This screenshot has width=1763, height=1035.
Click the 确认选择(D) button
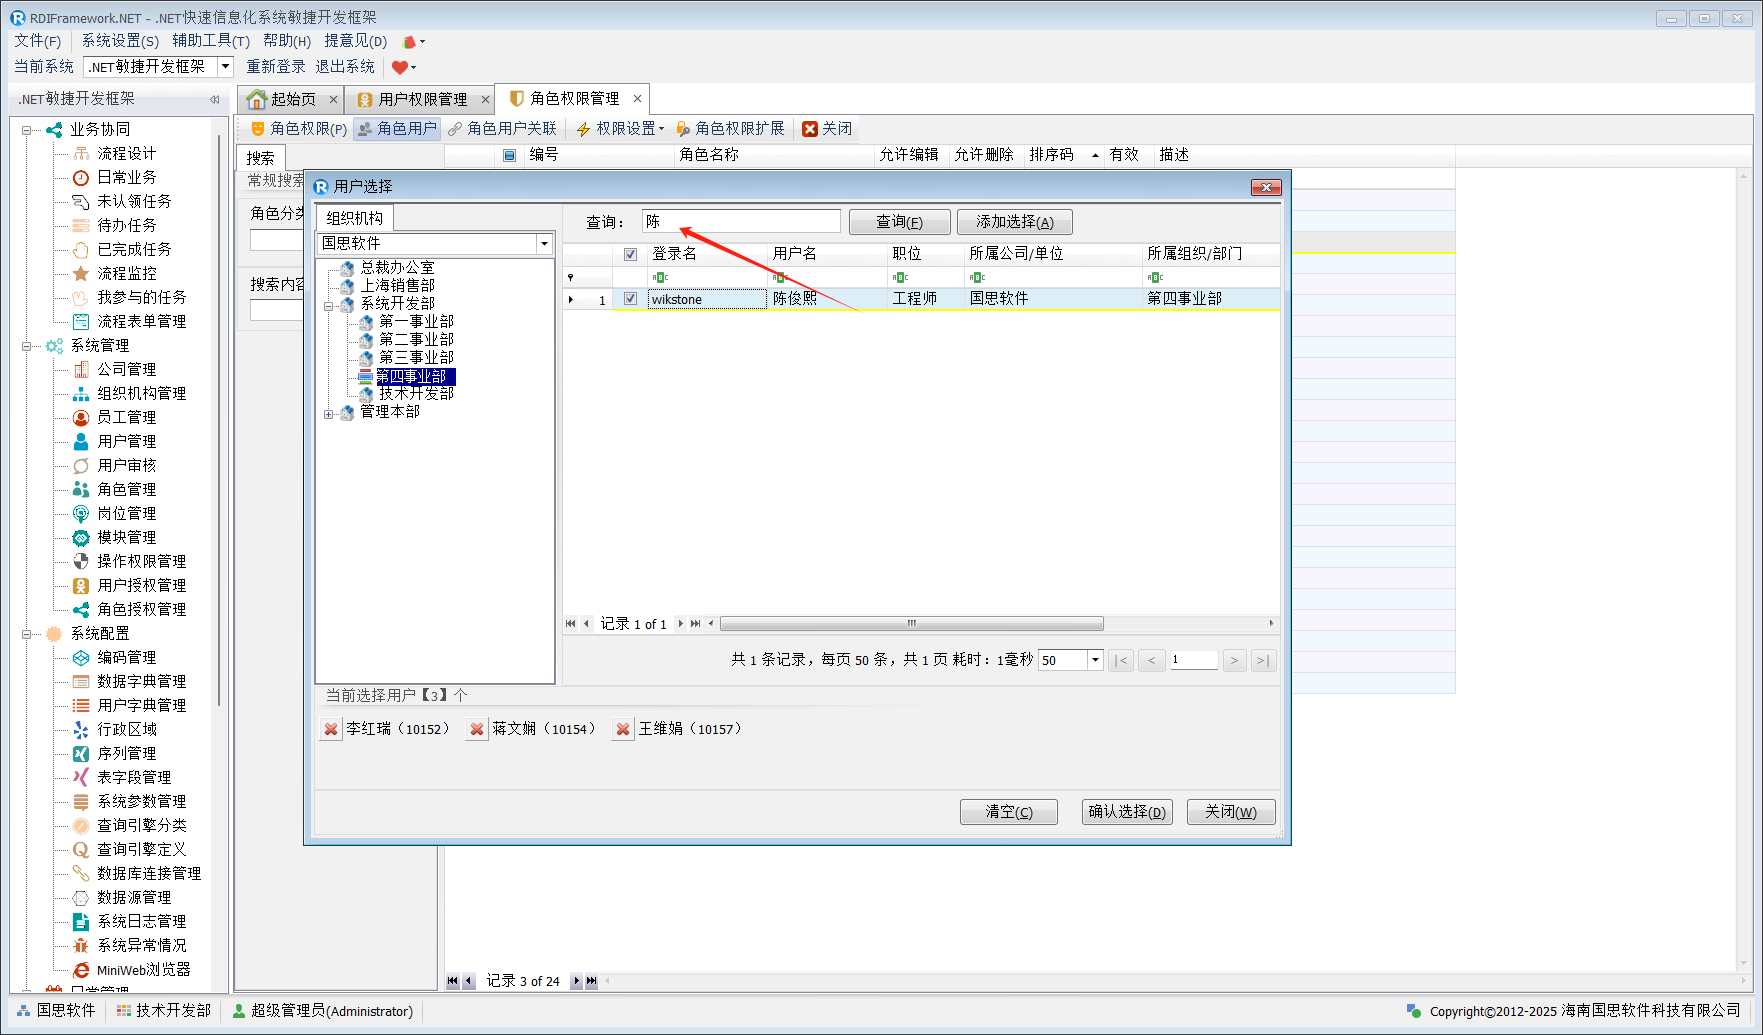(x=1127, y=812)
